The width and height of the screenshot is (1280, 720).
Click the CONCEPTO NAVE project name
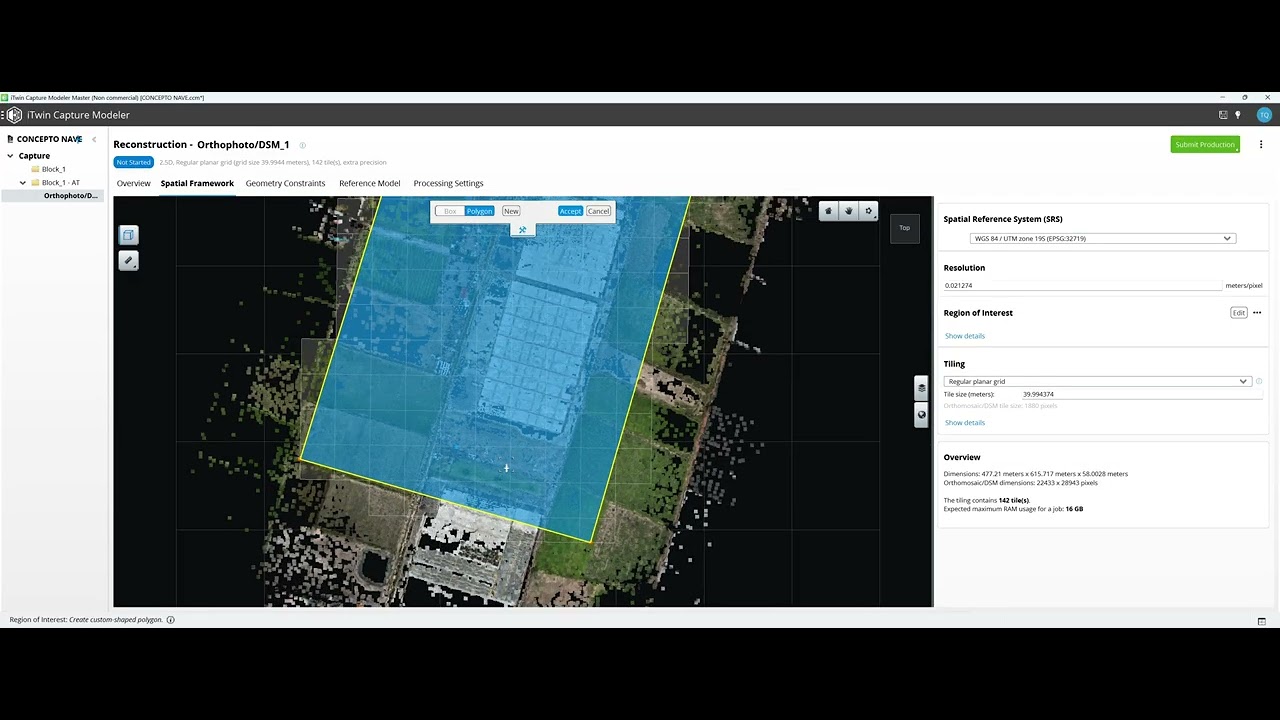click(x=49, y=139)
